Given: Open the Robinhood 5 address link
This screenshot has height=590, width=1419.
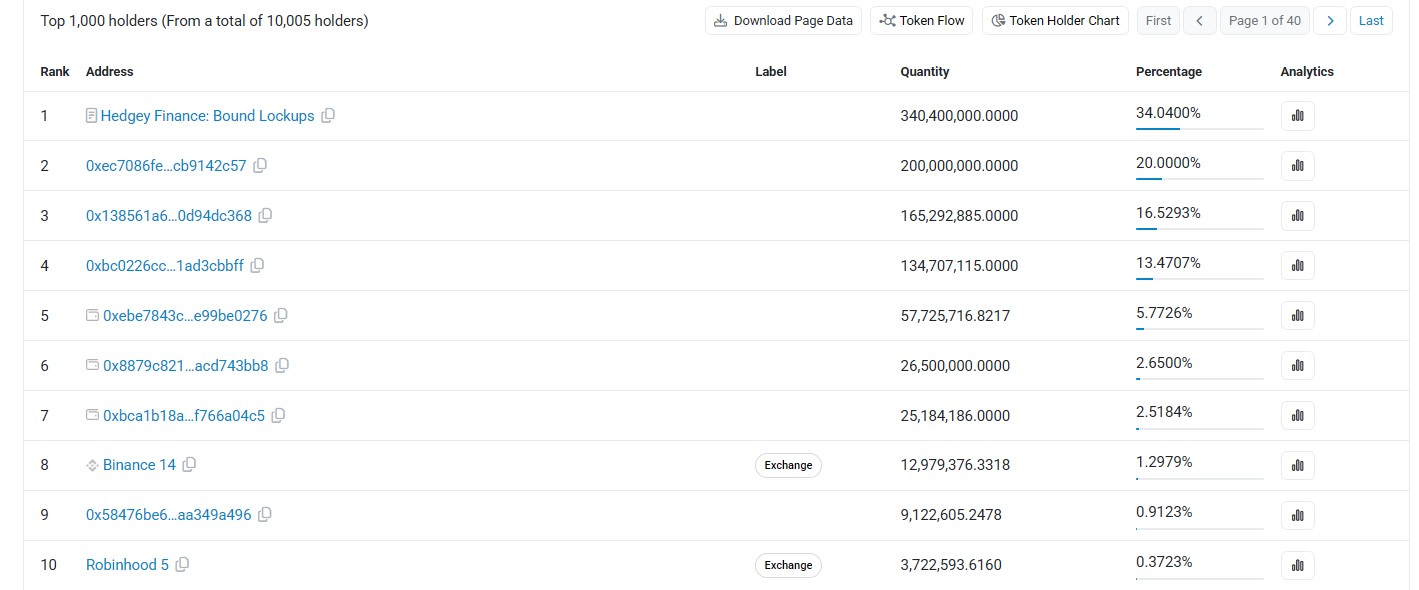Looking at the screenshot, I should point(127,565).
